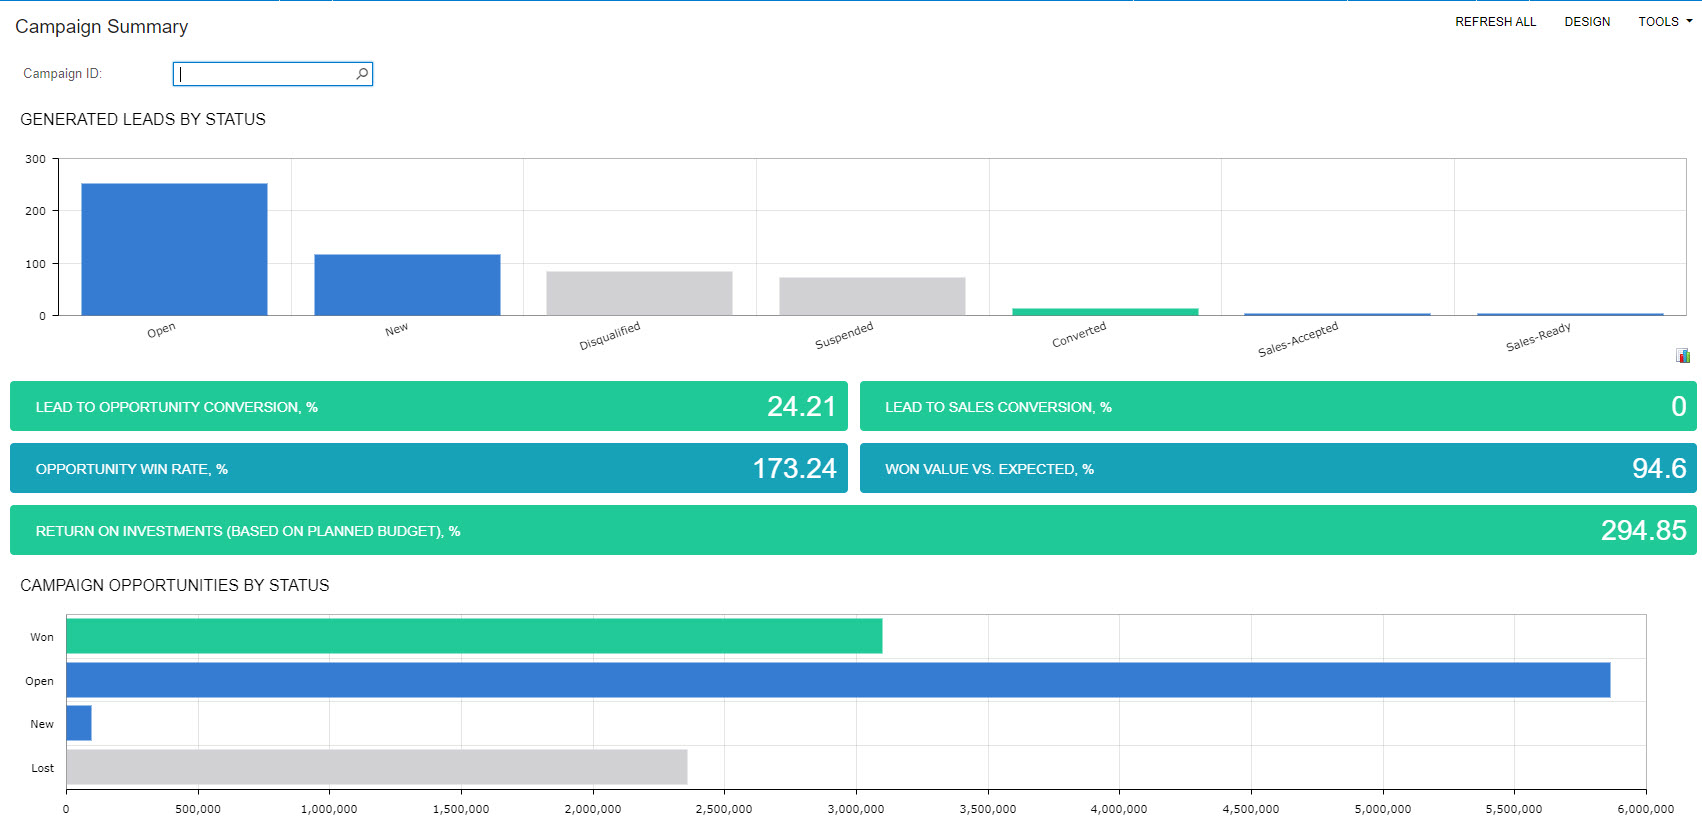Click REFRESH ALL button
1702x832 pixels.
pos(1495,22)
